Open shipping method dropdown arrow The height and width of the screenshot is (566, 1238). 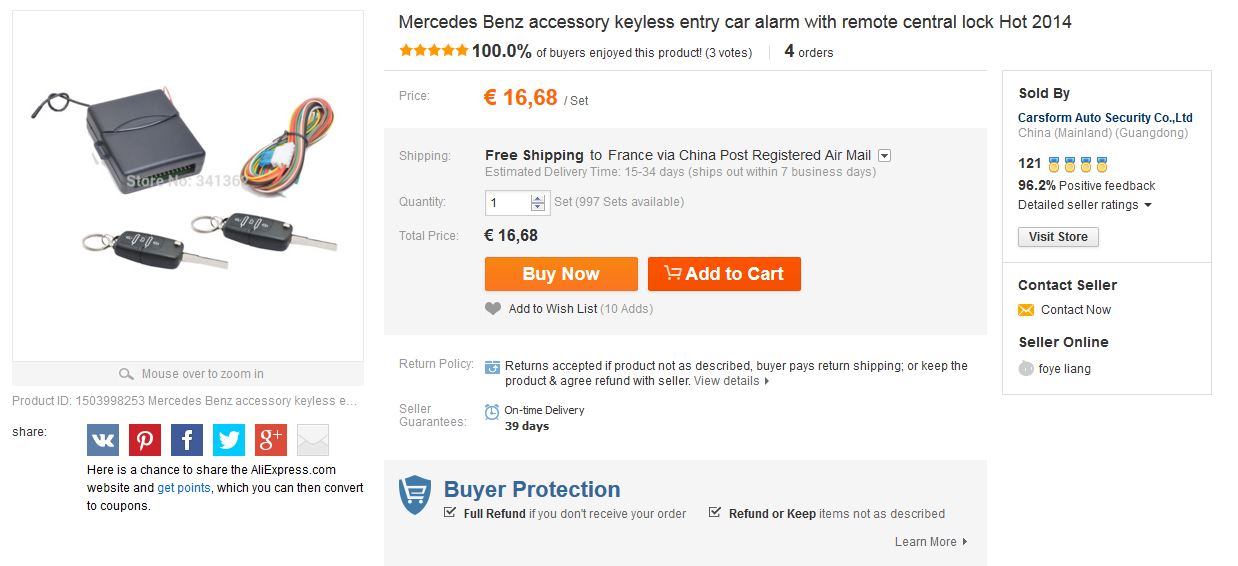tap(884, 156)
